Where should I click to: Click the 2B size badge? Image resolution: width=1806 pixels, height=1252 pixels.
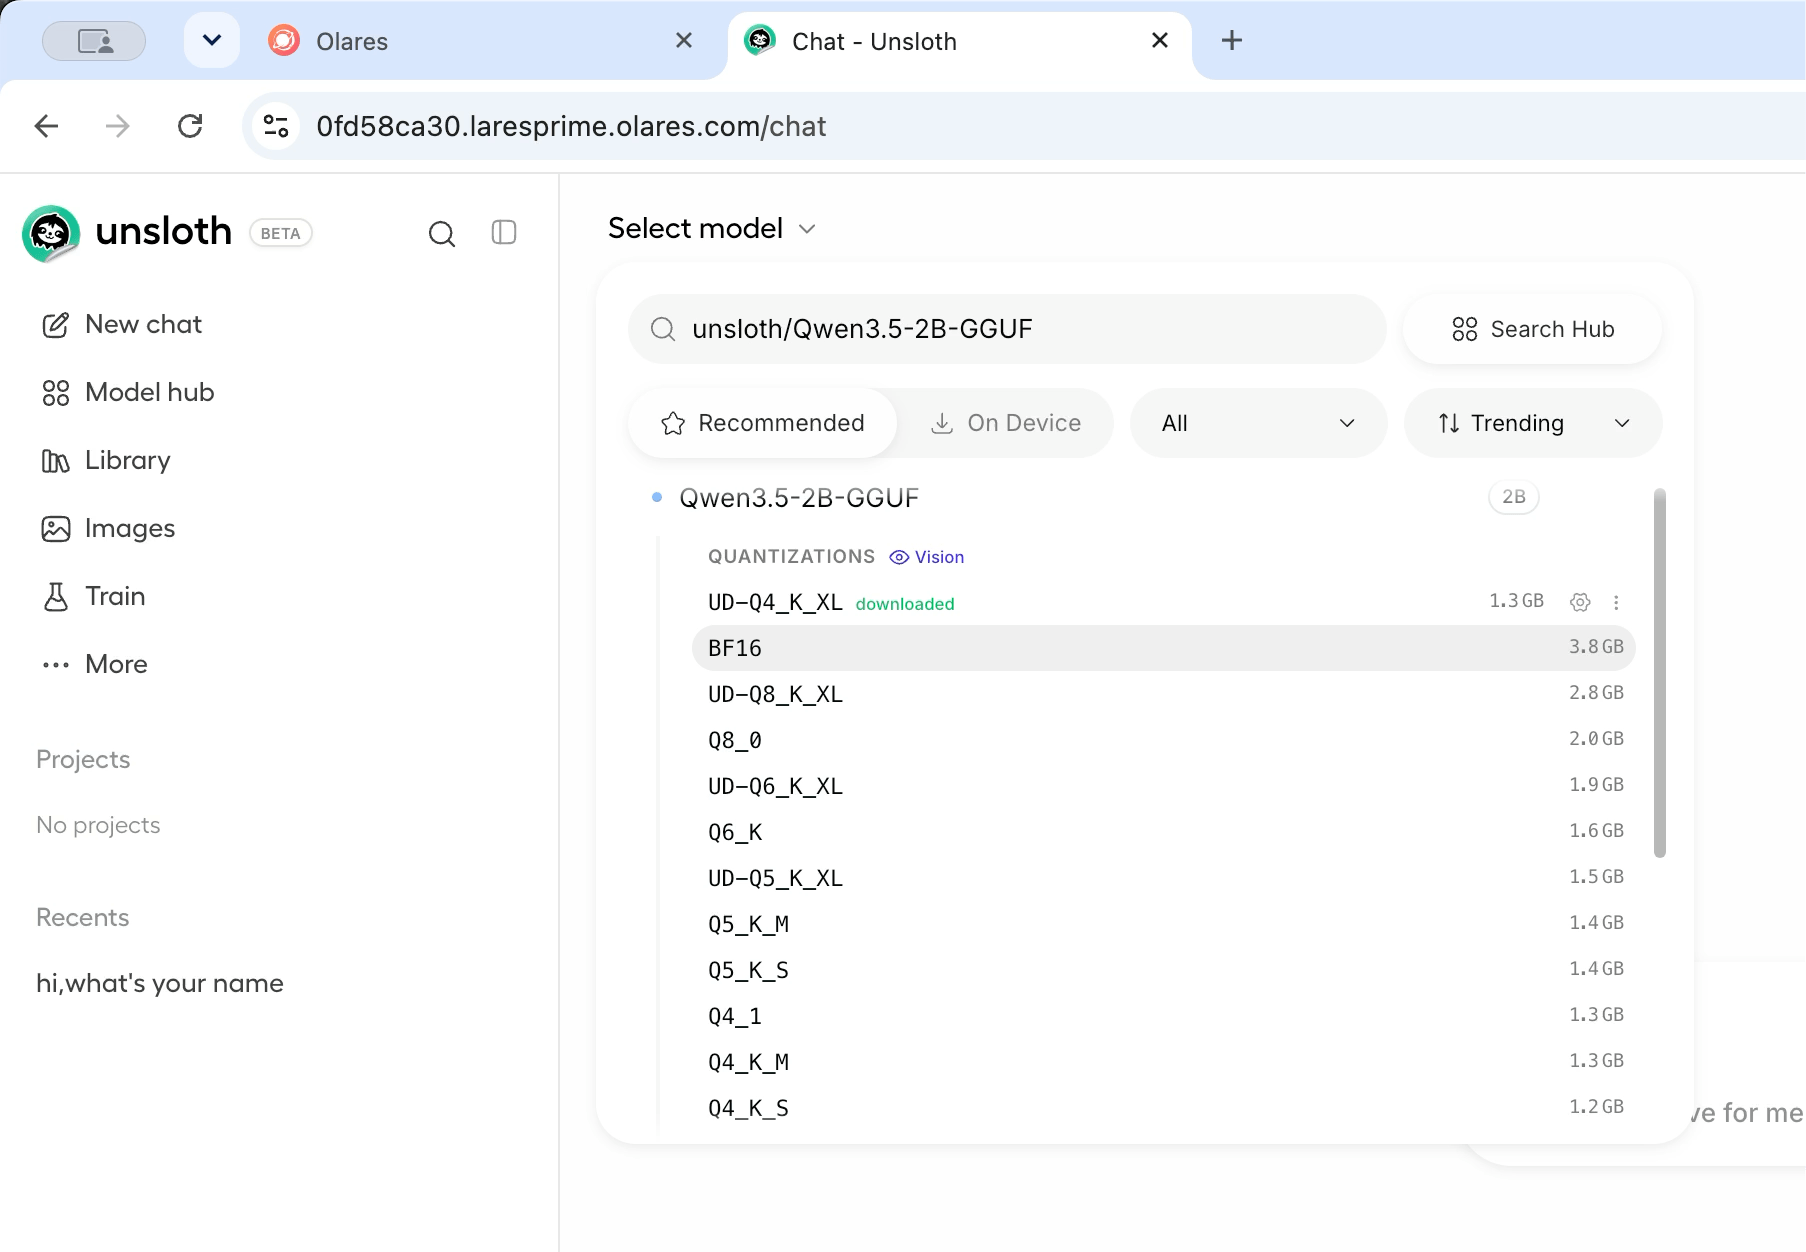[1513, 497]
